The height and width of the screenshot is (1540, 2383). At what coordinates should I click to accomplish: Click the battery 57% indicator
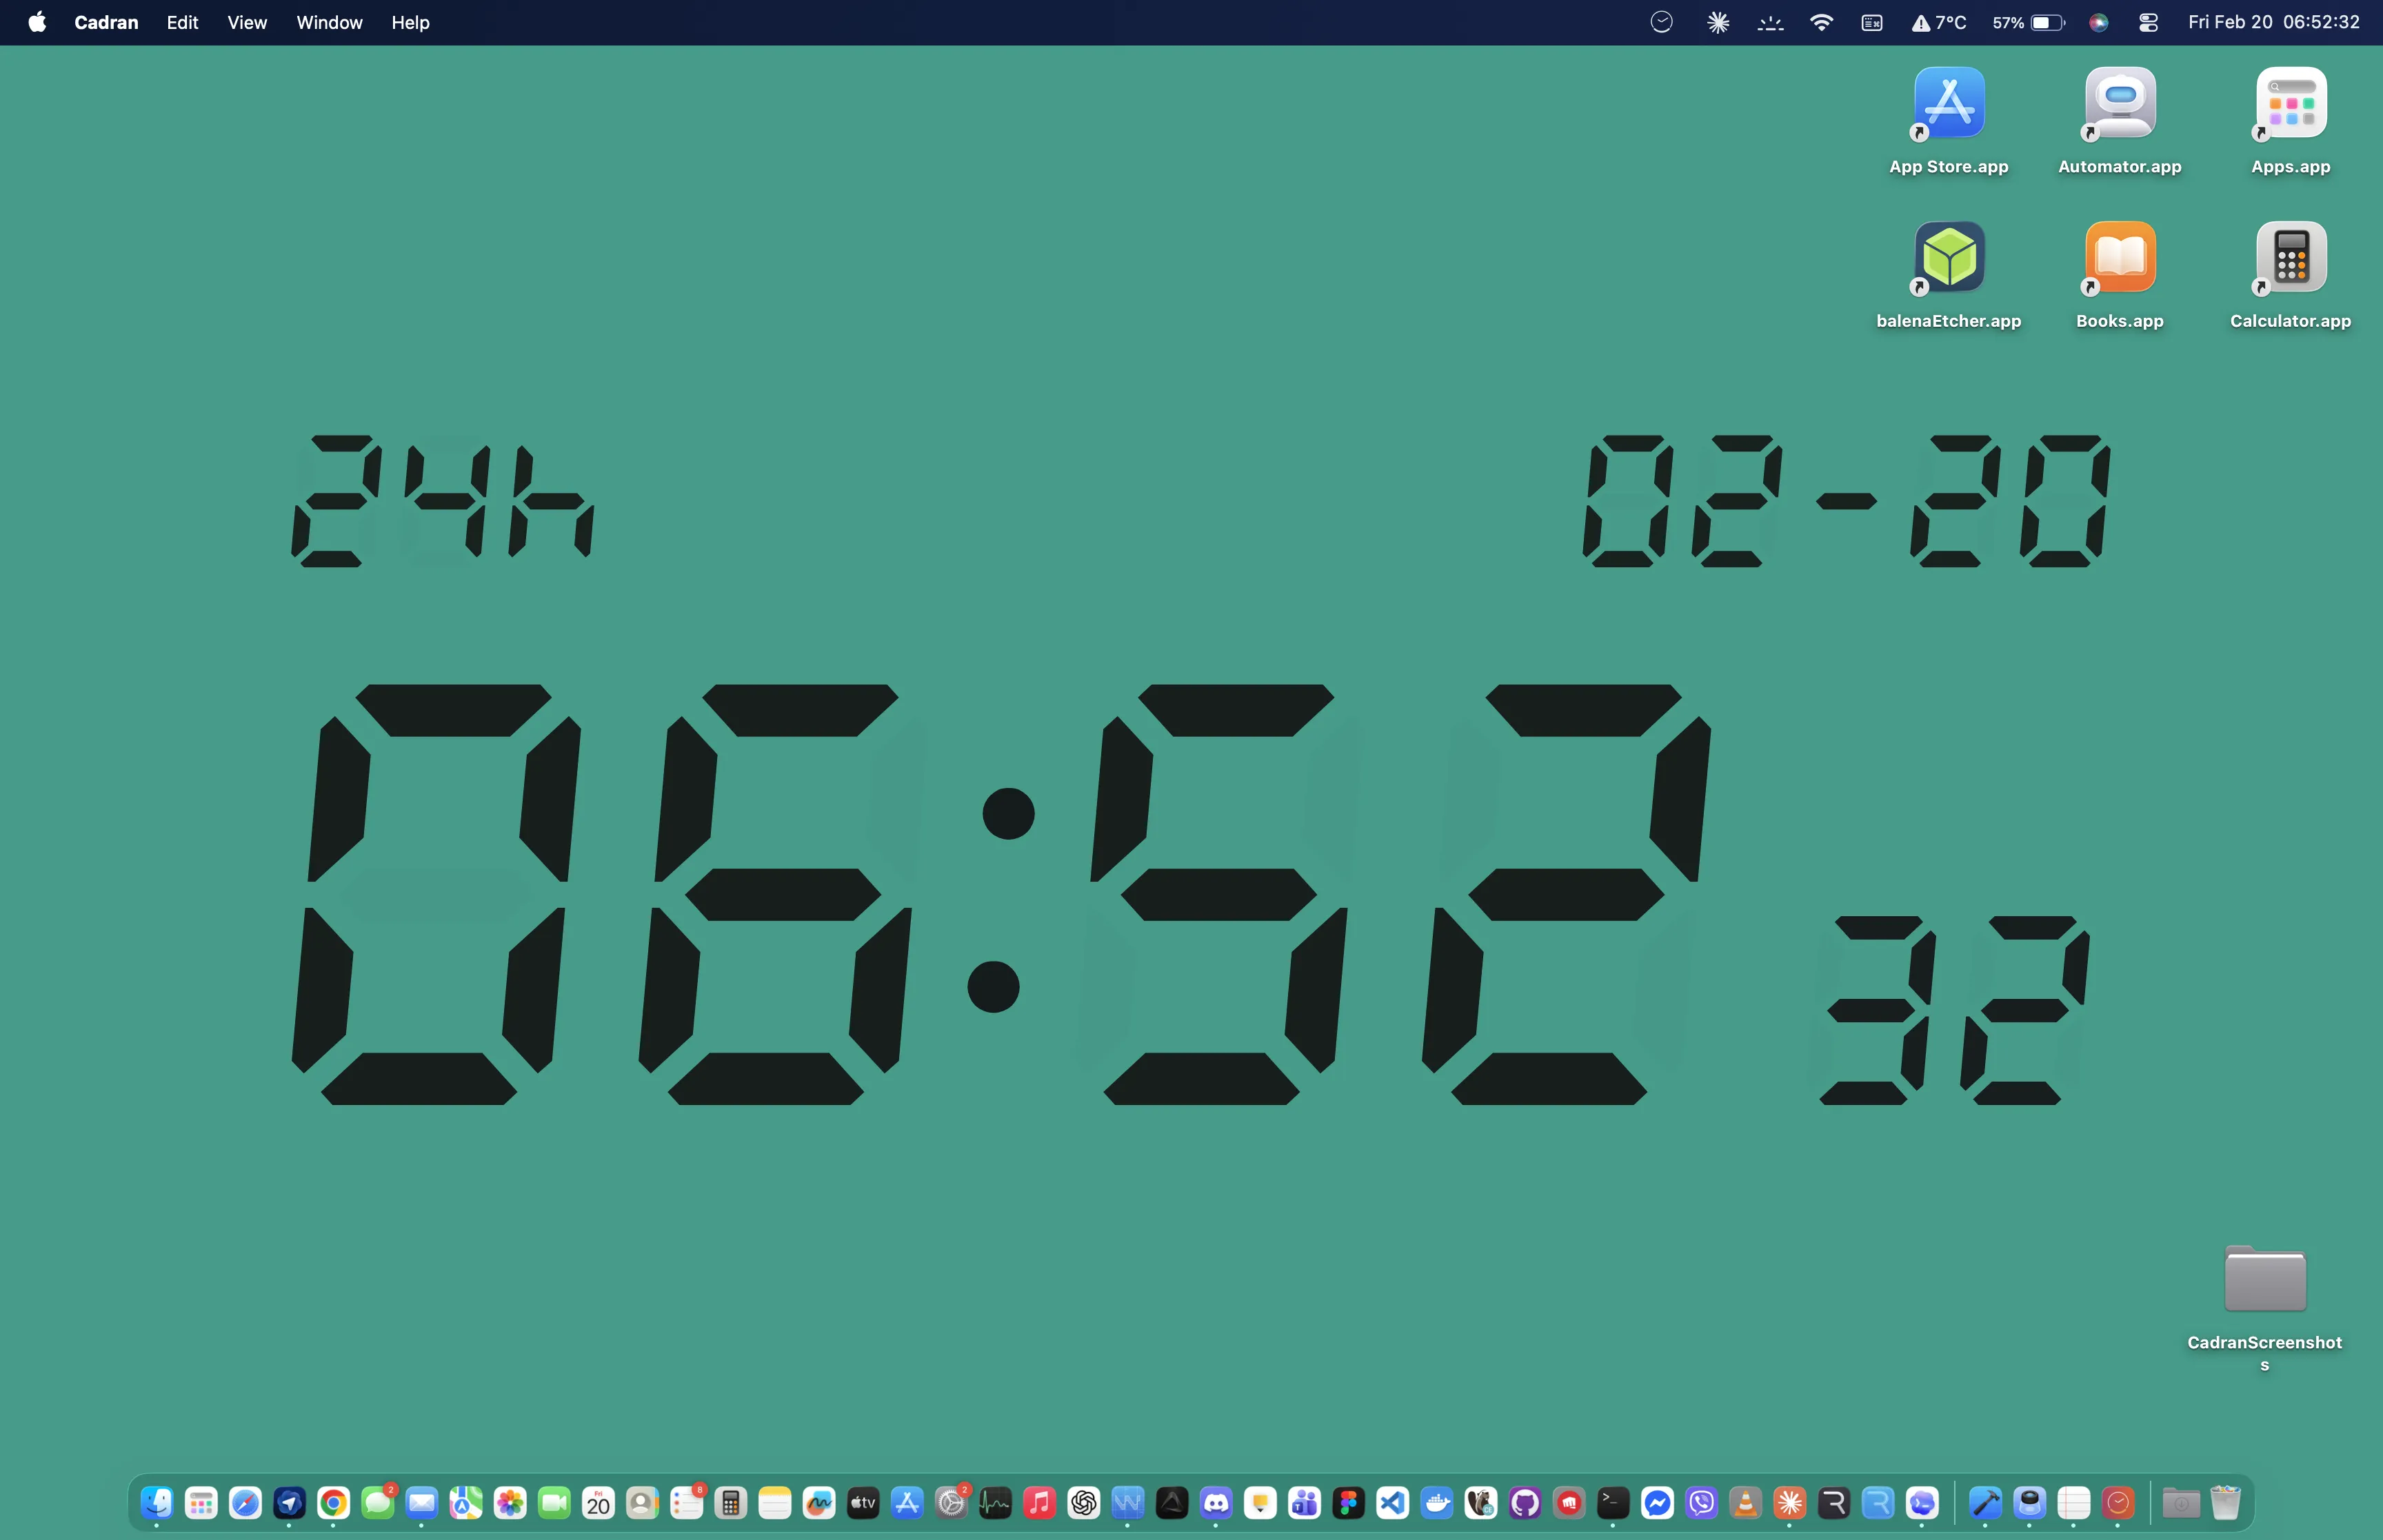[x=2027, y=22]
